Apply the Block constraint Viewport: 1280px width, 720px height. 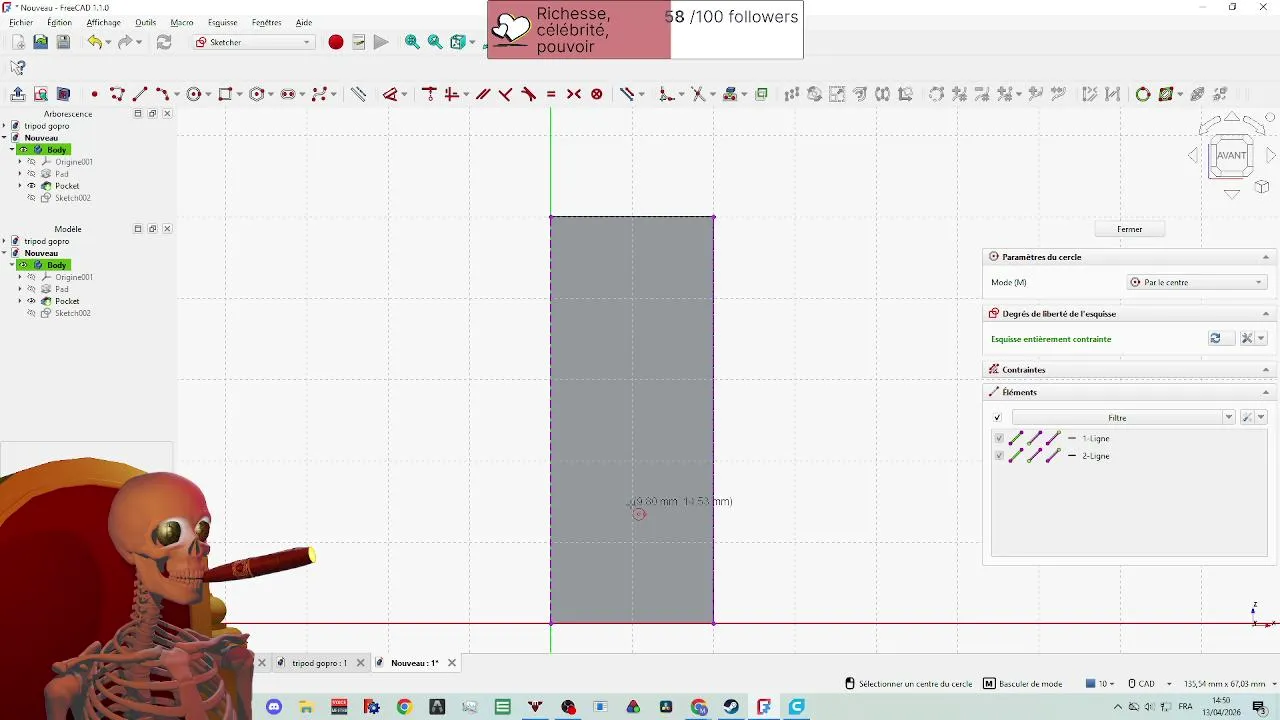(x=597, y=94)
